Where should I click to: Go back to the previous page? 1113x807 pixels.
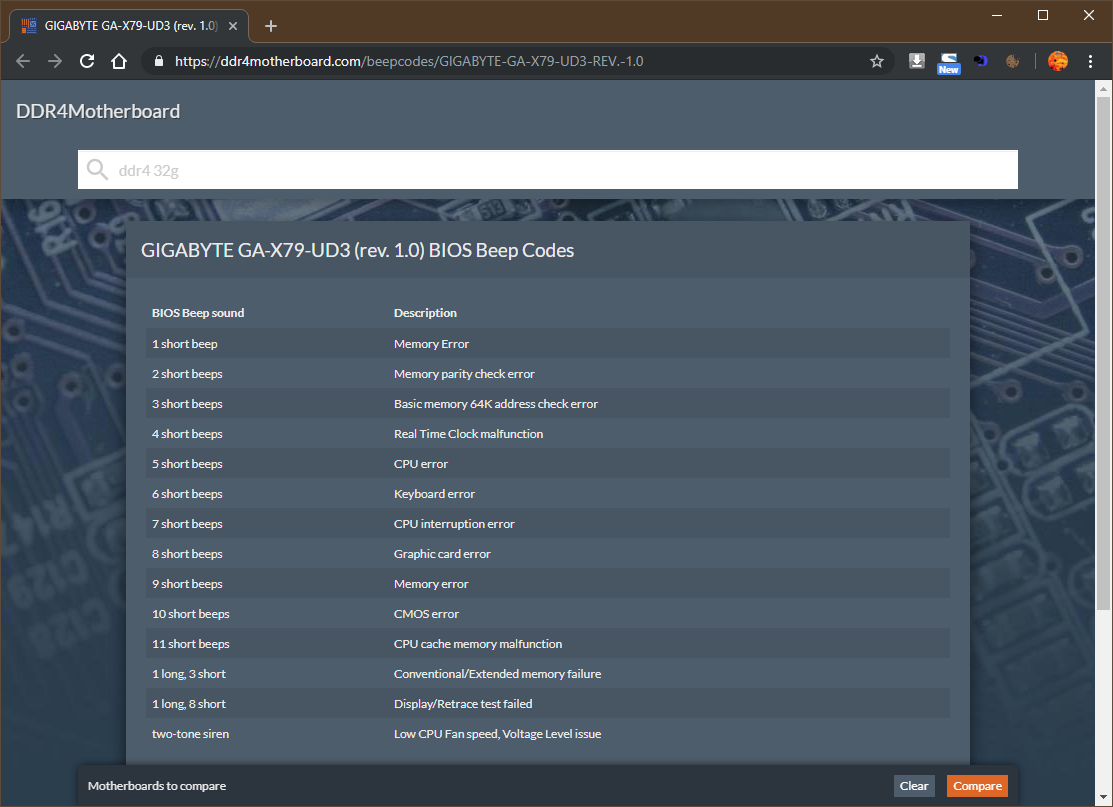pos(23,61)
